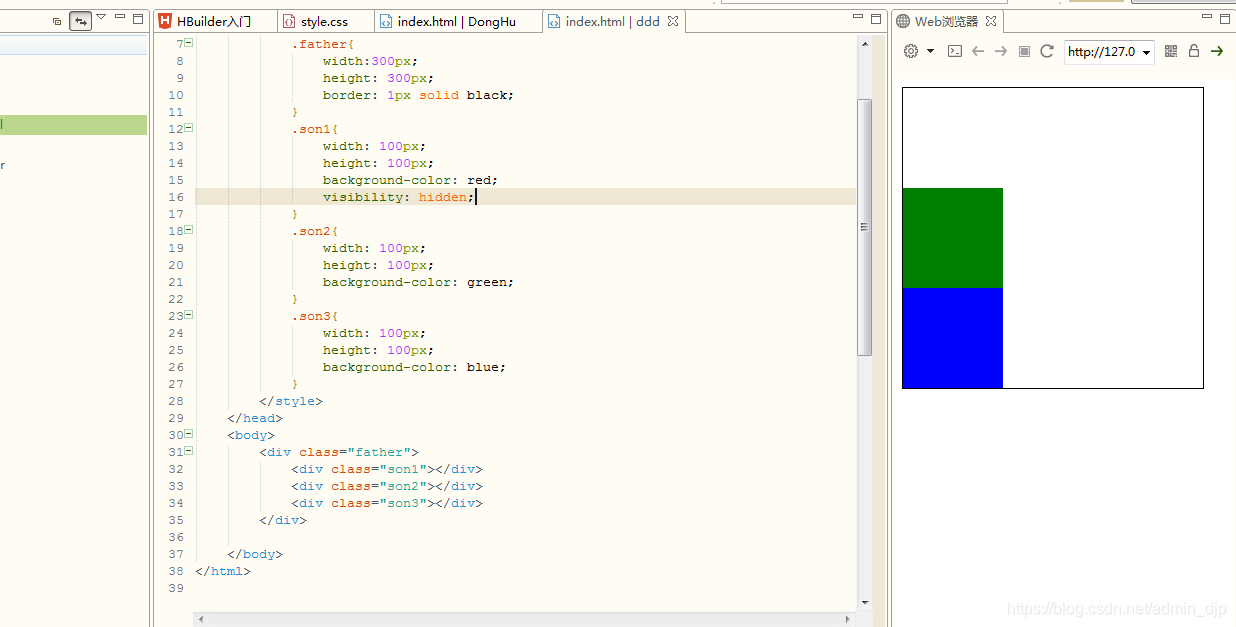Show the QR code for page
This screenshot has width=1236, height=627.
pyautogui.click(x=1171, y=51)
